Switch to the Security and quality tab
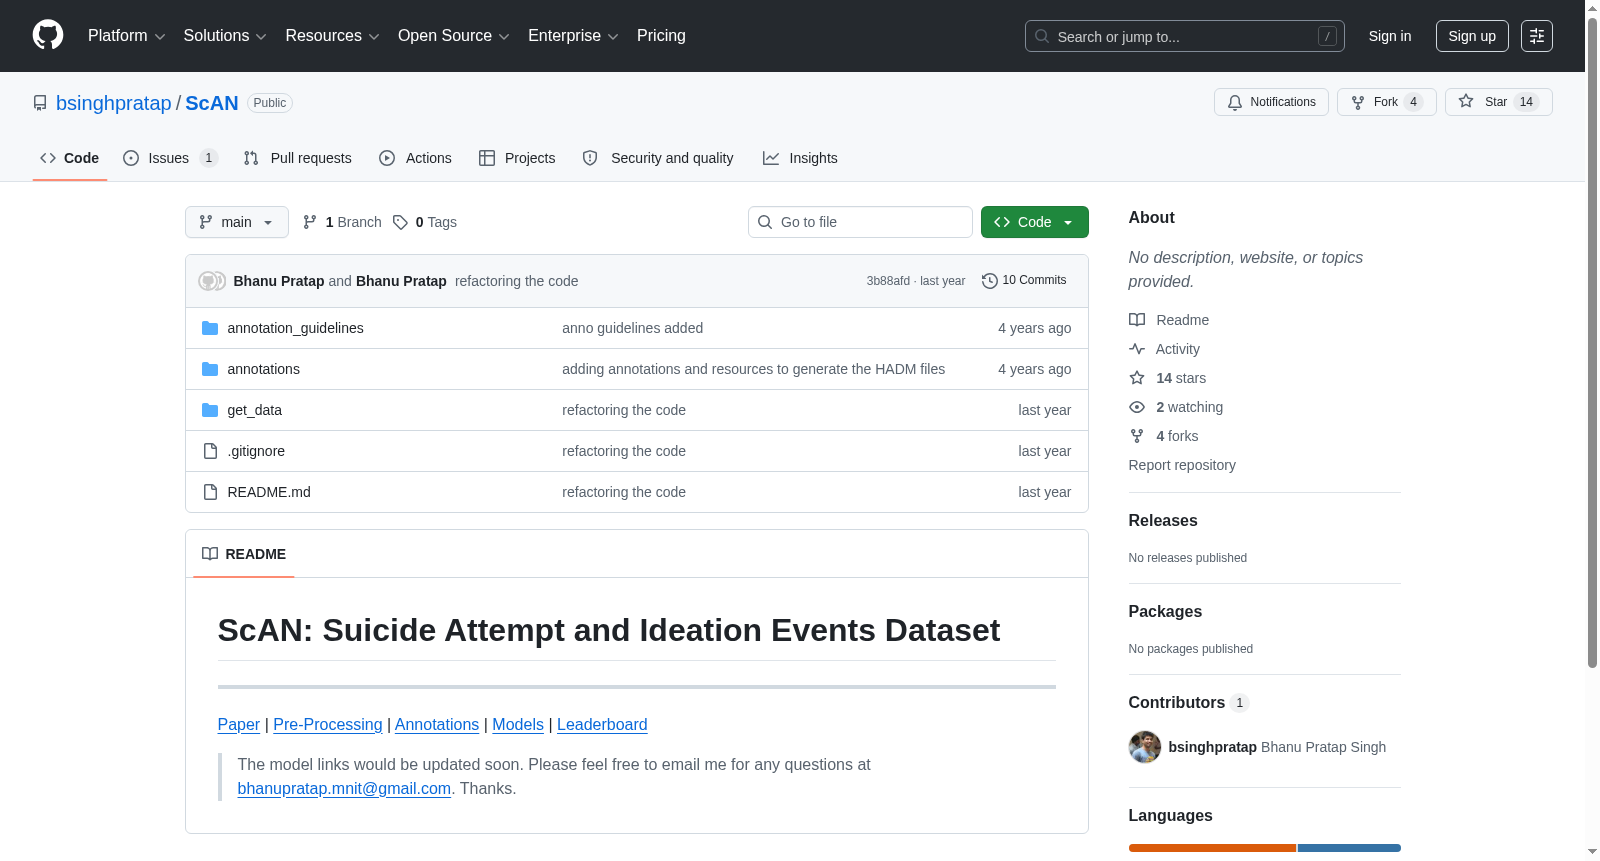The width and height of the screenshot is (1600, 861). click(x=658, y=158)
